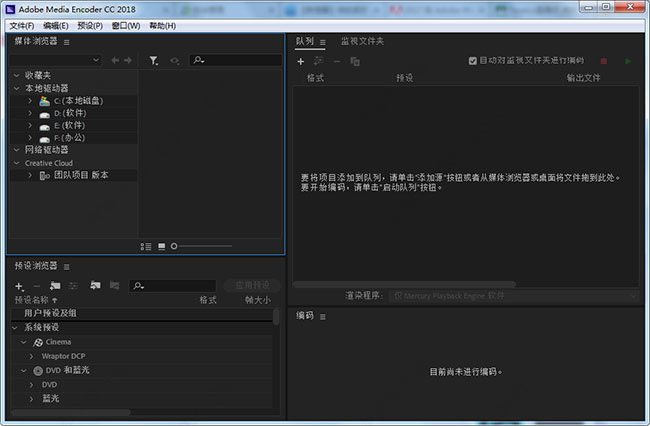
Task: Open the 窗口(W) menu
Action: 126,26
